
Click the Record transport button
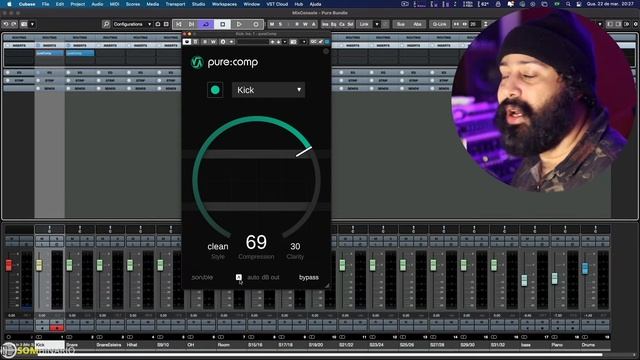pyautogui.click(x=256, y=24)
